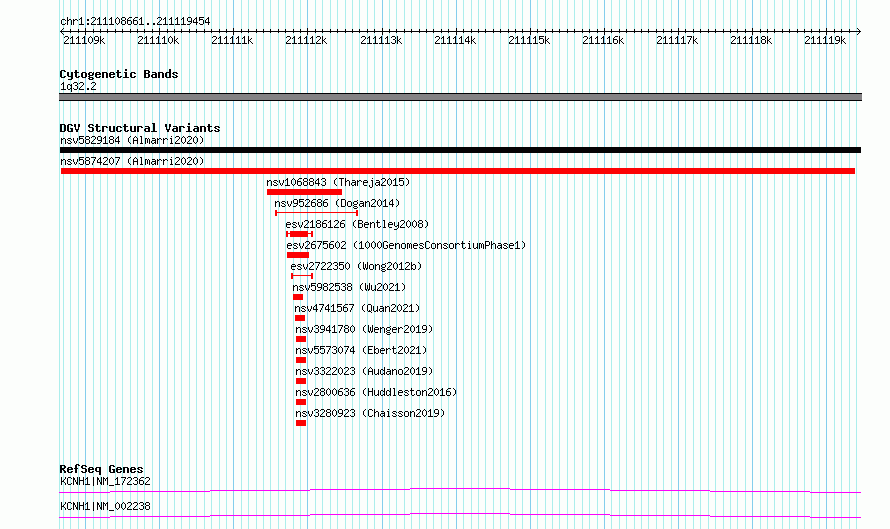Click the 211117k ruler label
890x529 pixels.
click(677, 40)
